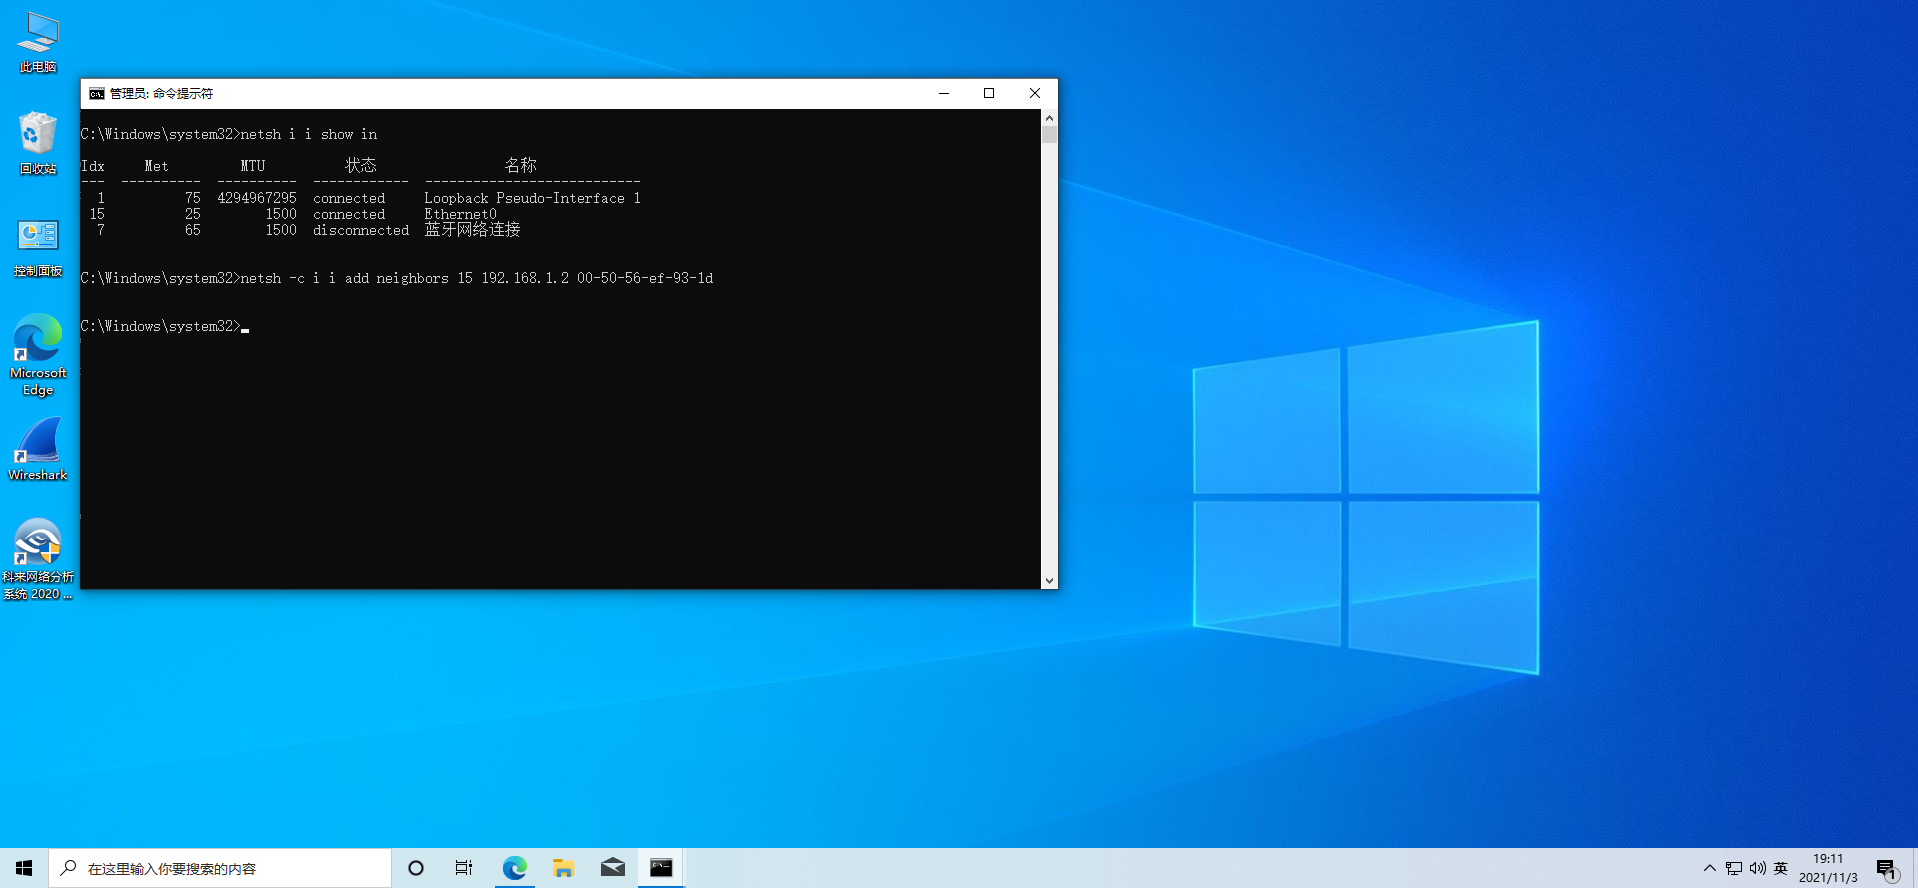This screenshot has height=888, width=1918.
Task: Click the 'Loopback Pseudo-Interface 1' text
Action: [532, 198]
